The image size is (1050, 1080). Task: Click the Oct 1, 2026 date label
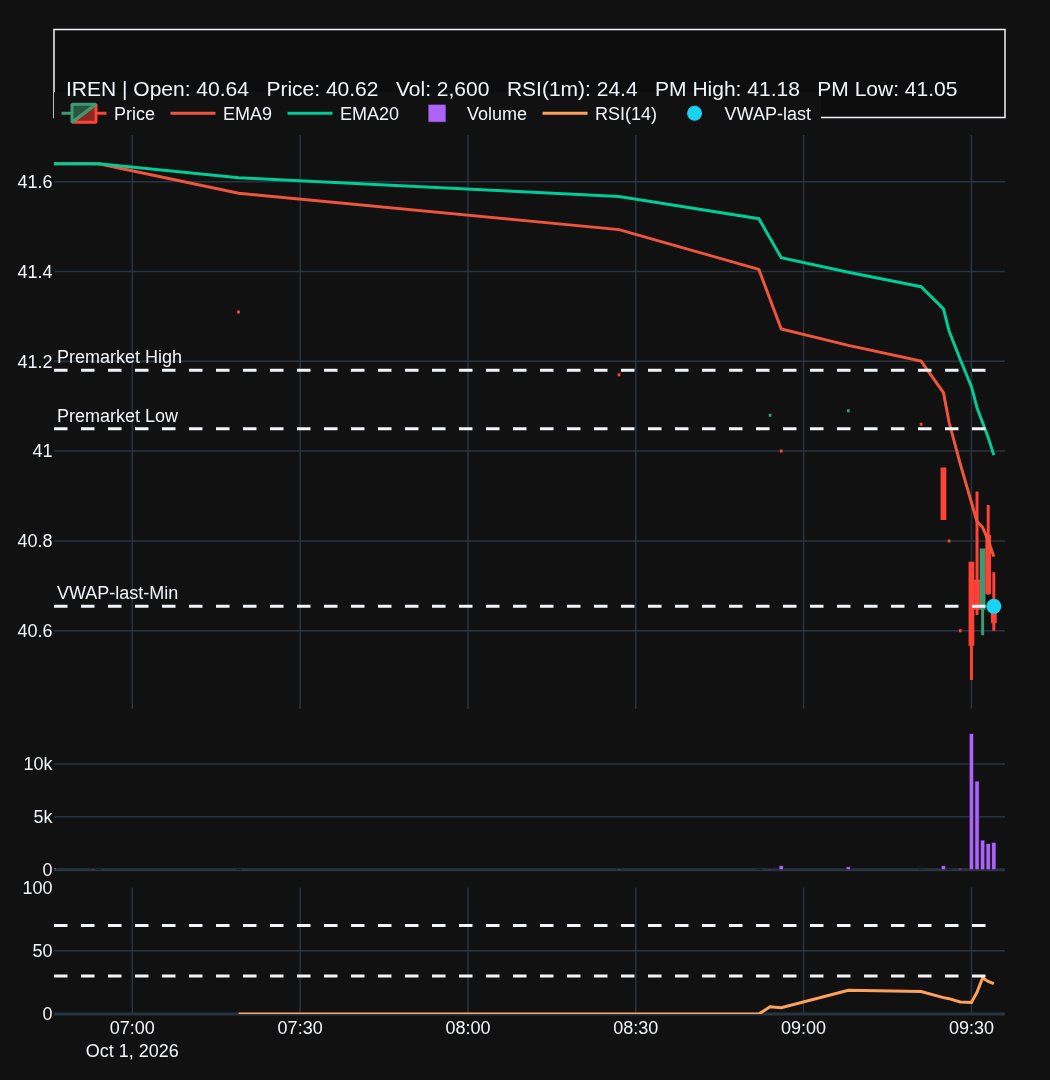tap(132, 1050)
